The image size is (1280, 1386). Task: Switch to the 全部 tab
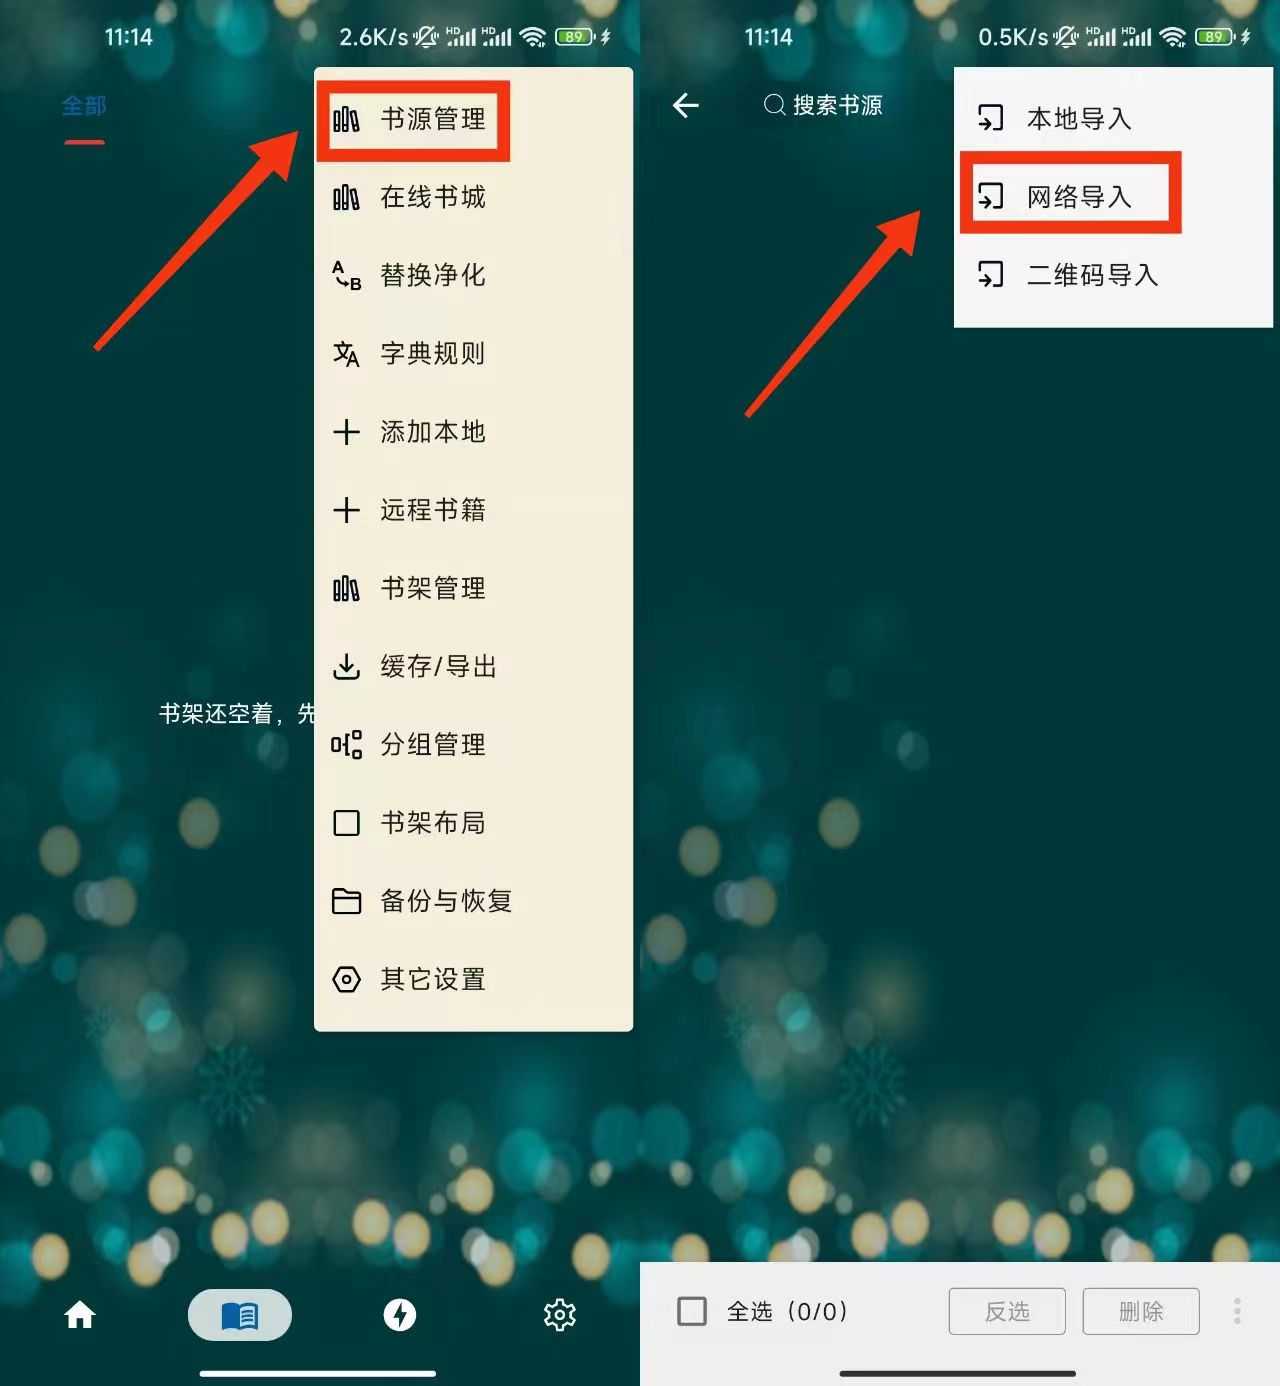pyautogui.click(x=84, y=105)
